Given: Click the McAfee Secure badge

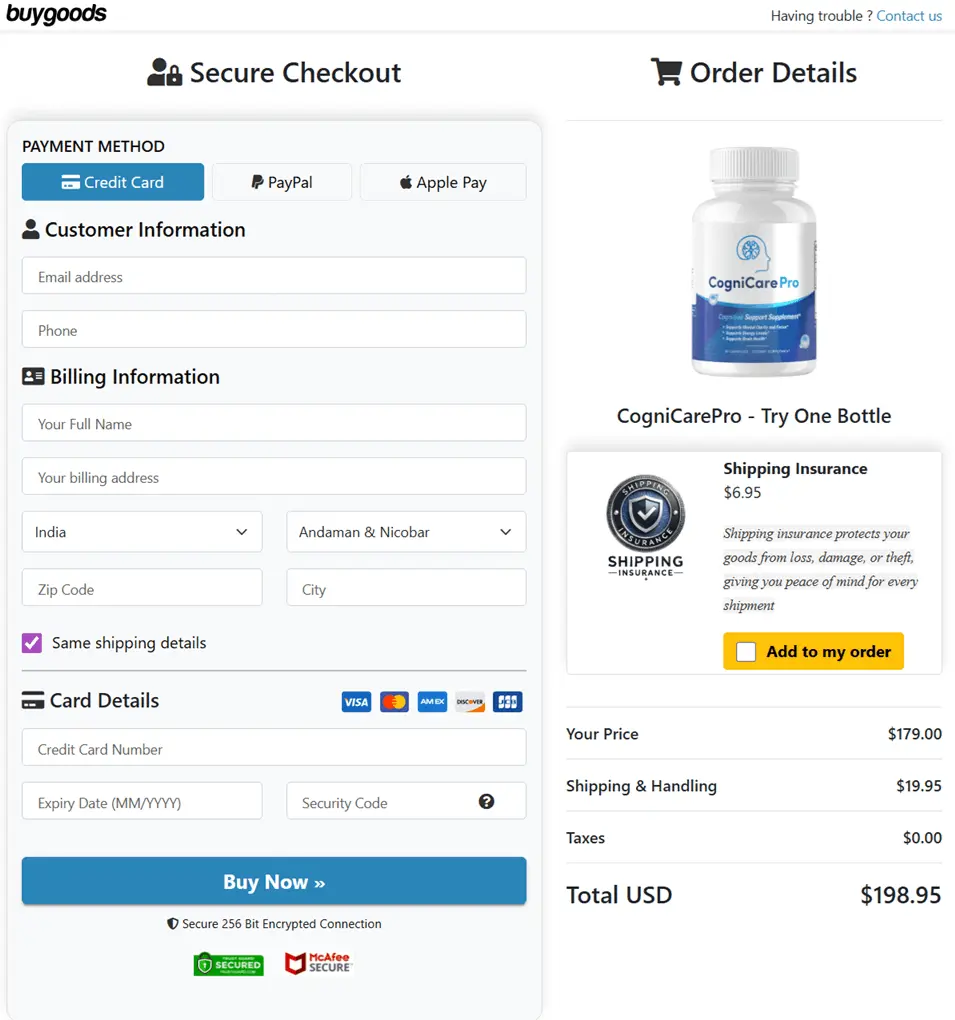Looking at the screenshot, I should coord(319,964).
